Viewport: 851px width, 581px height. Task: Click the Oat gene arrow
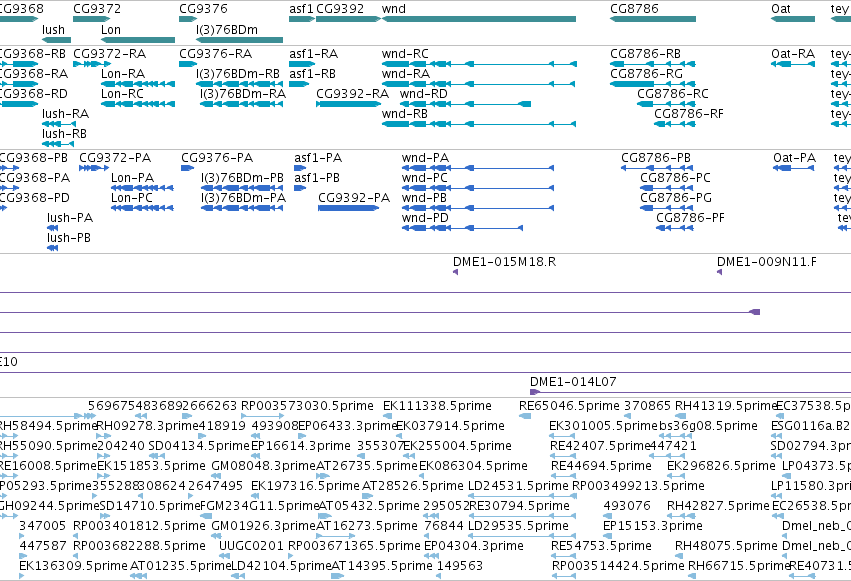pyautogui.click(x=793, y=19)
